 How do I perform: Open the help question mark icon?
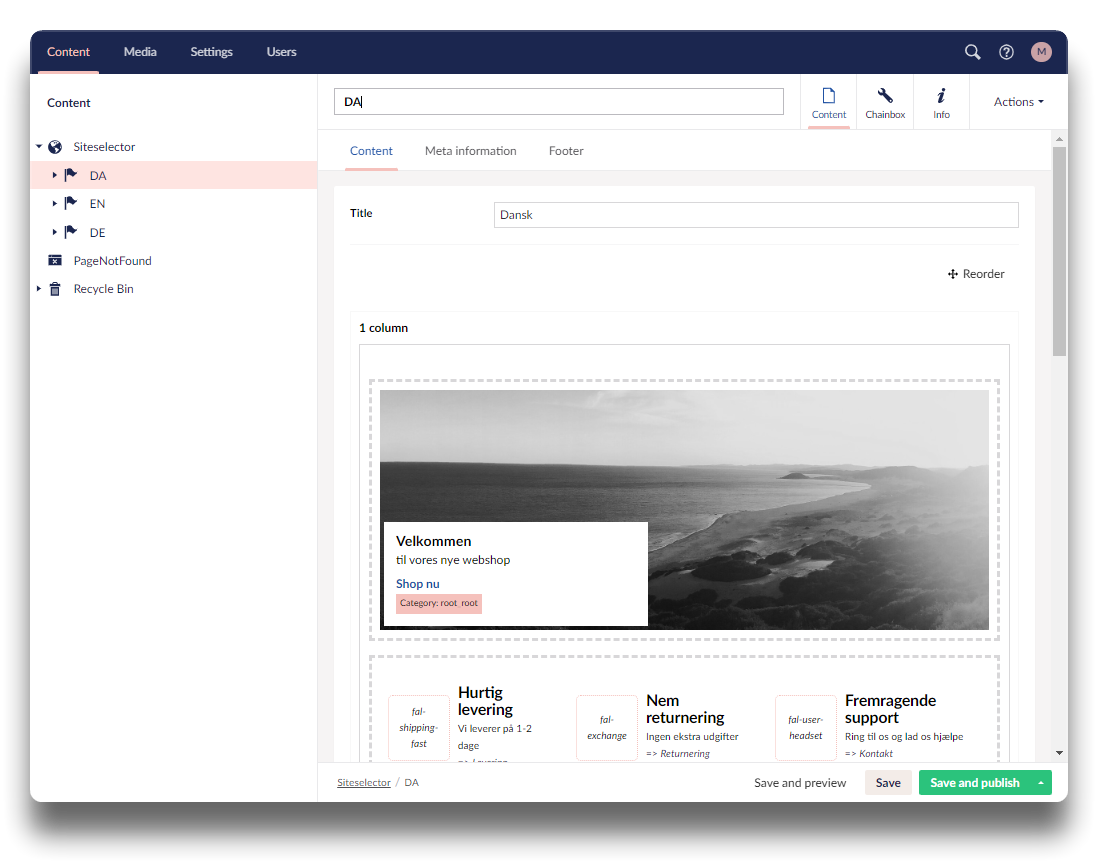(1007, 52)
